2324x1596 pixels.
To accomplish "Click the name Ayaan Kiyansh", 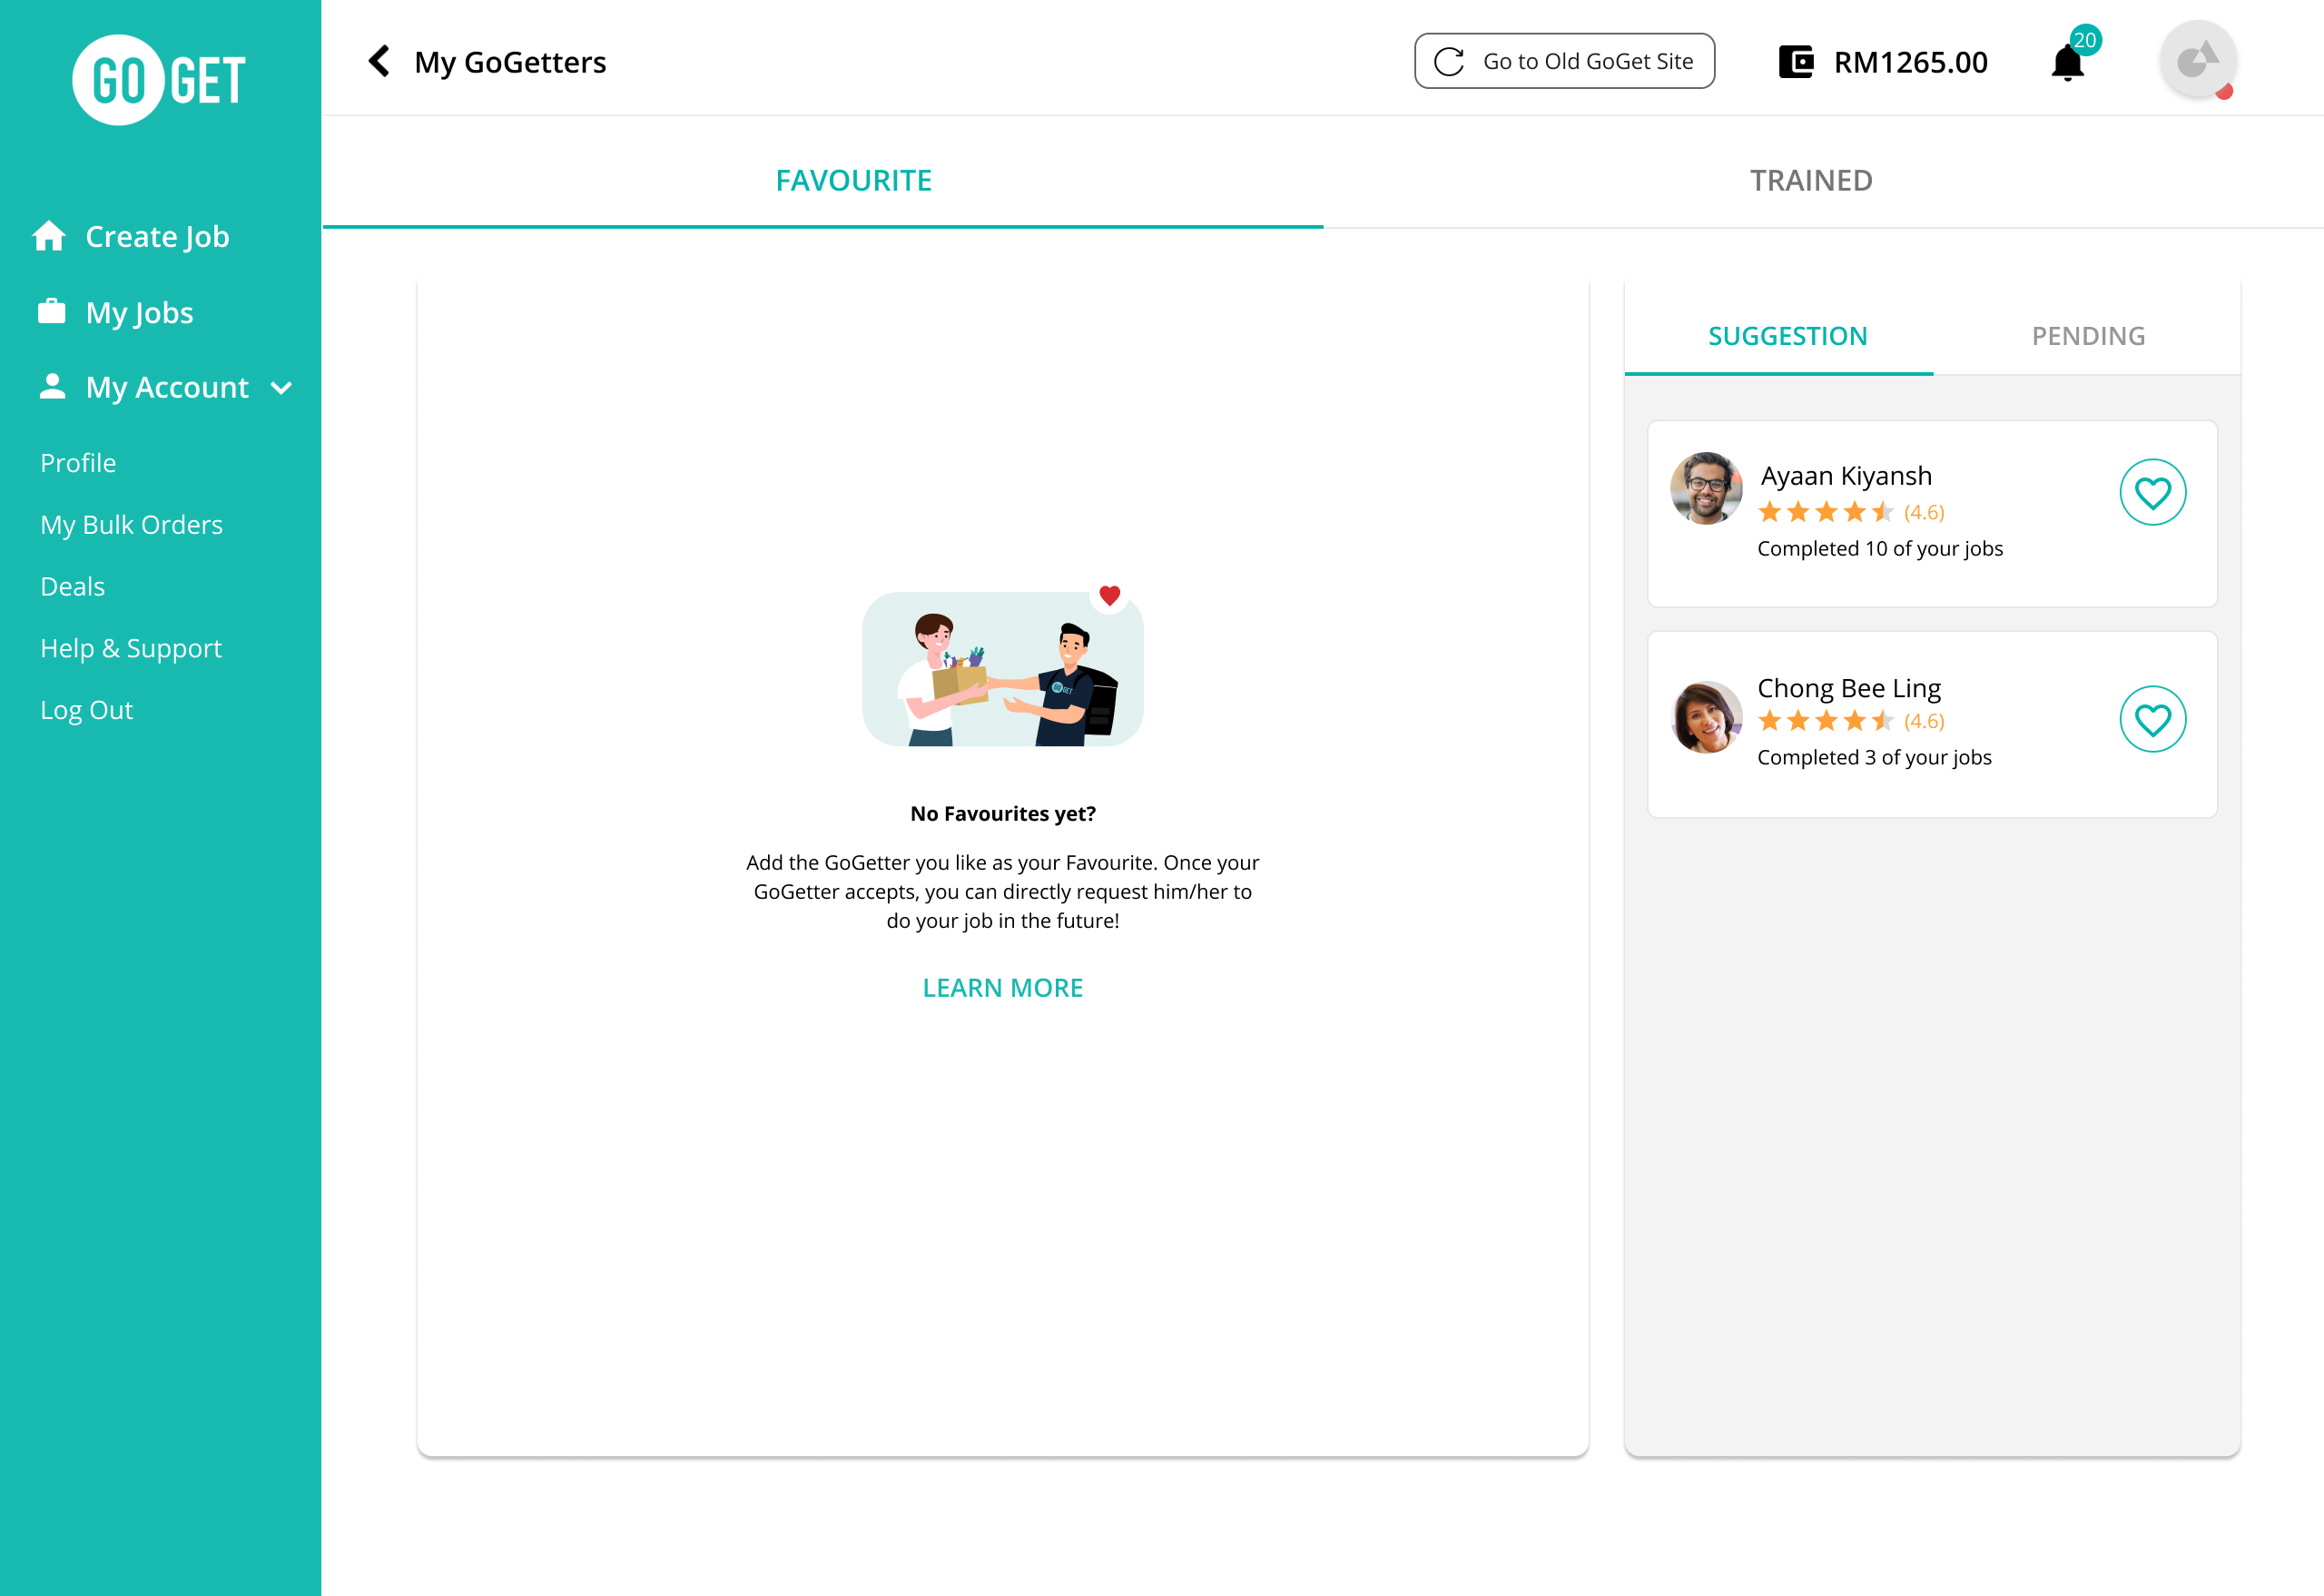I will [x=1846, y=476].
